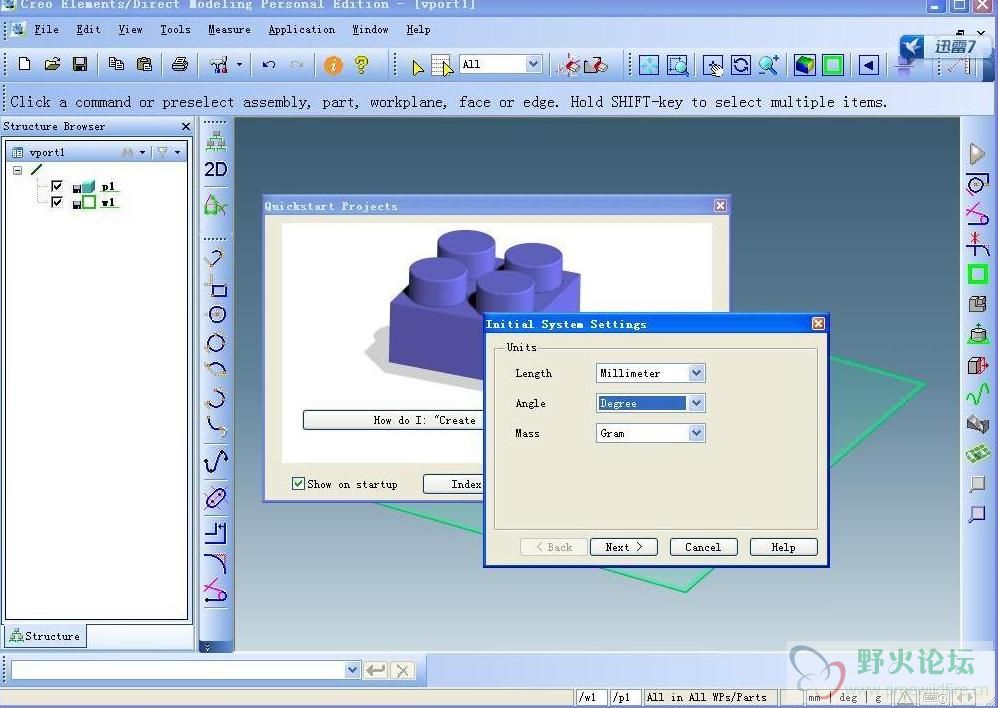Click the 2D mode icon
Screen dimensions: 998x708
pos(215,169)
